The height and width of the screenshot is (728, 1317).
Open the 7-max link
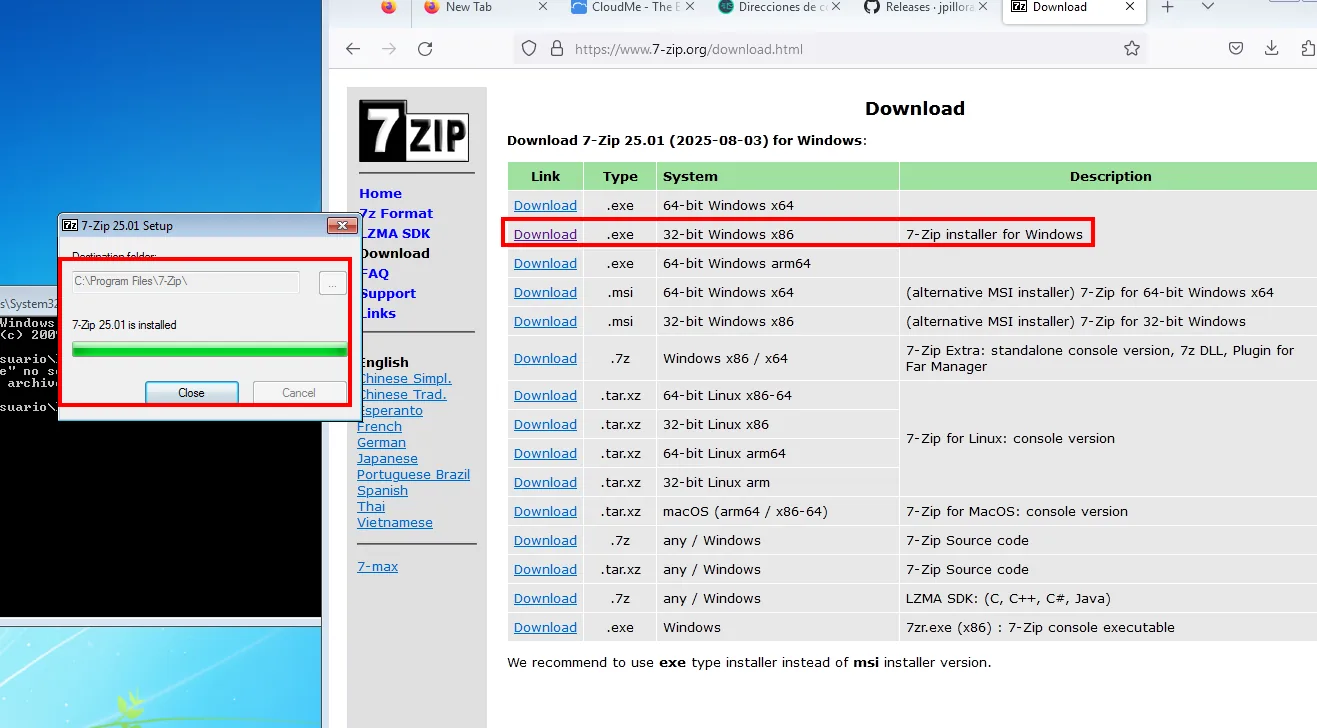tap(377, 566)
